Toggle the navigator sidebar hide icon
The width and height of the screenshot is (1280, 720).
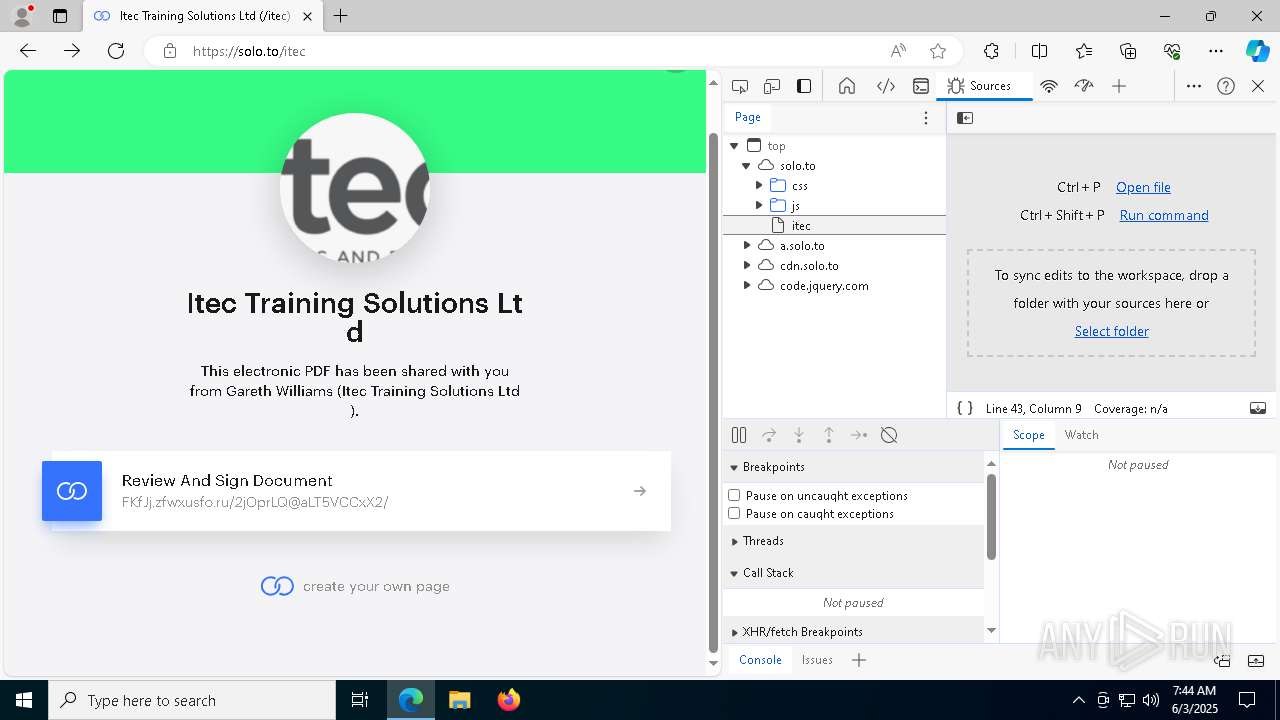tap(965, 118)
